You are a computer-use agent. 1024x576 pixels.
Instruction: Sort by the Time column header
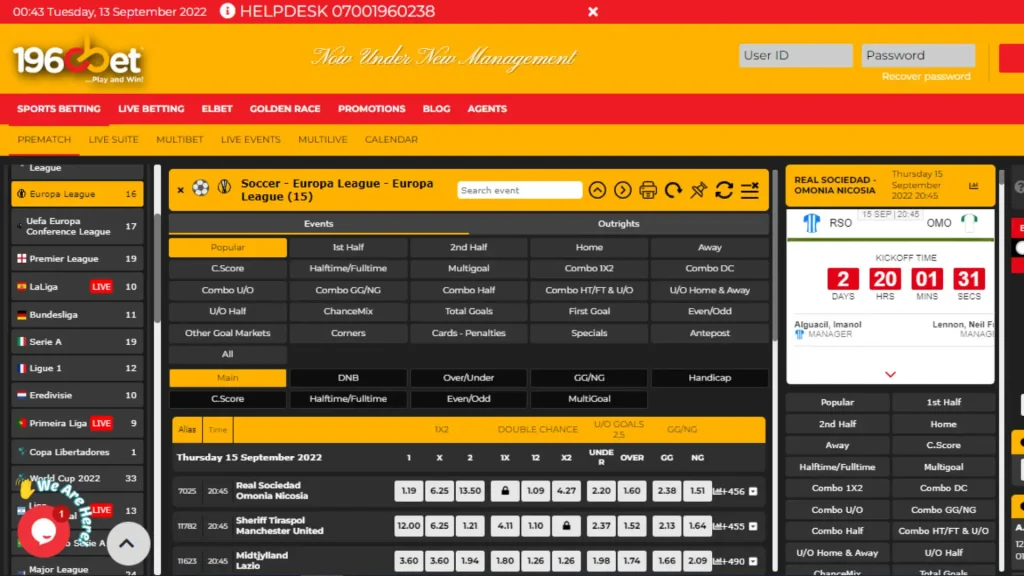pos(217,430)
